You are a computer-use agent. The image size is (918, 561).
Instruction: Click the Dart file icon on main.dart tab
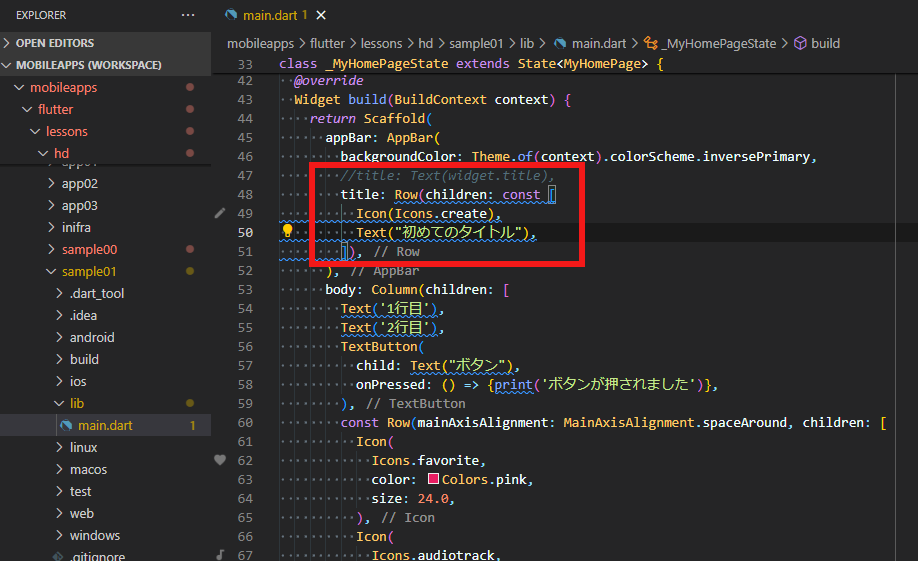click(232, 15)
